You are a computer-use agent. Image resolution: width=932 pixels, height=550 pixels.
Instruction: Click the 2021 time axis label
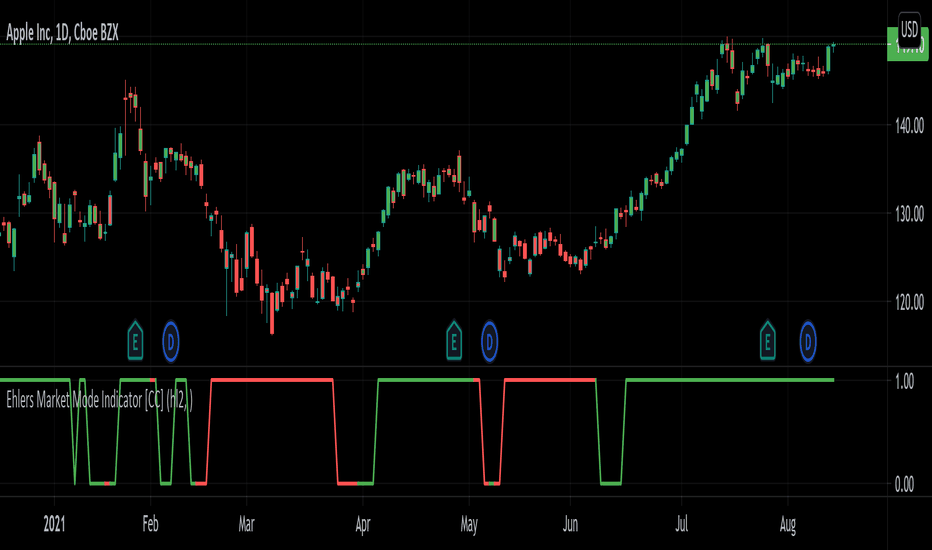pos(54,524)
